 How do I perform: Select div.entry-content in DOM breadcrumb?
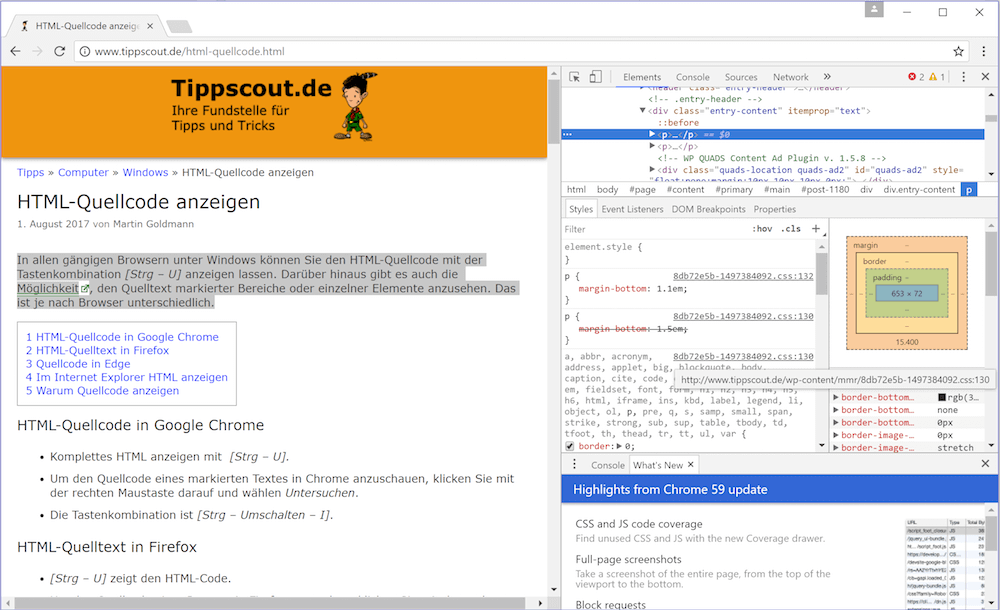coord(919,190)
